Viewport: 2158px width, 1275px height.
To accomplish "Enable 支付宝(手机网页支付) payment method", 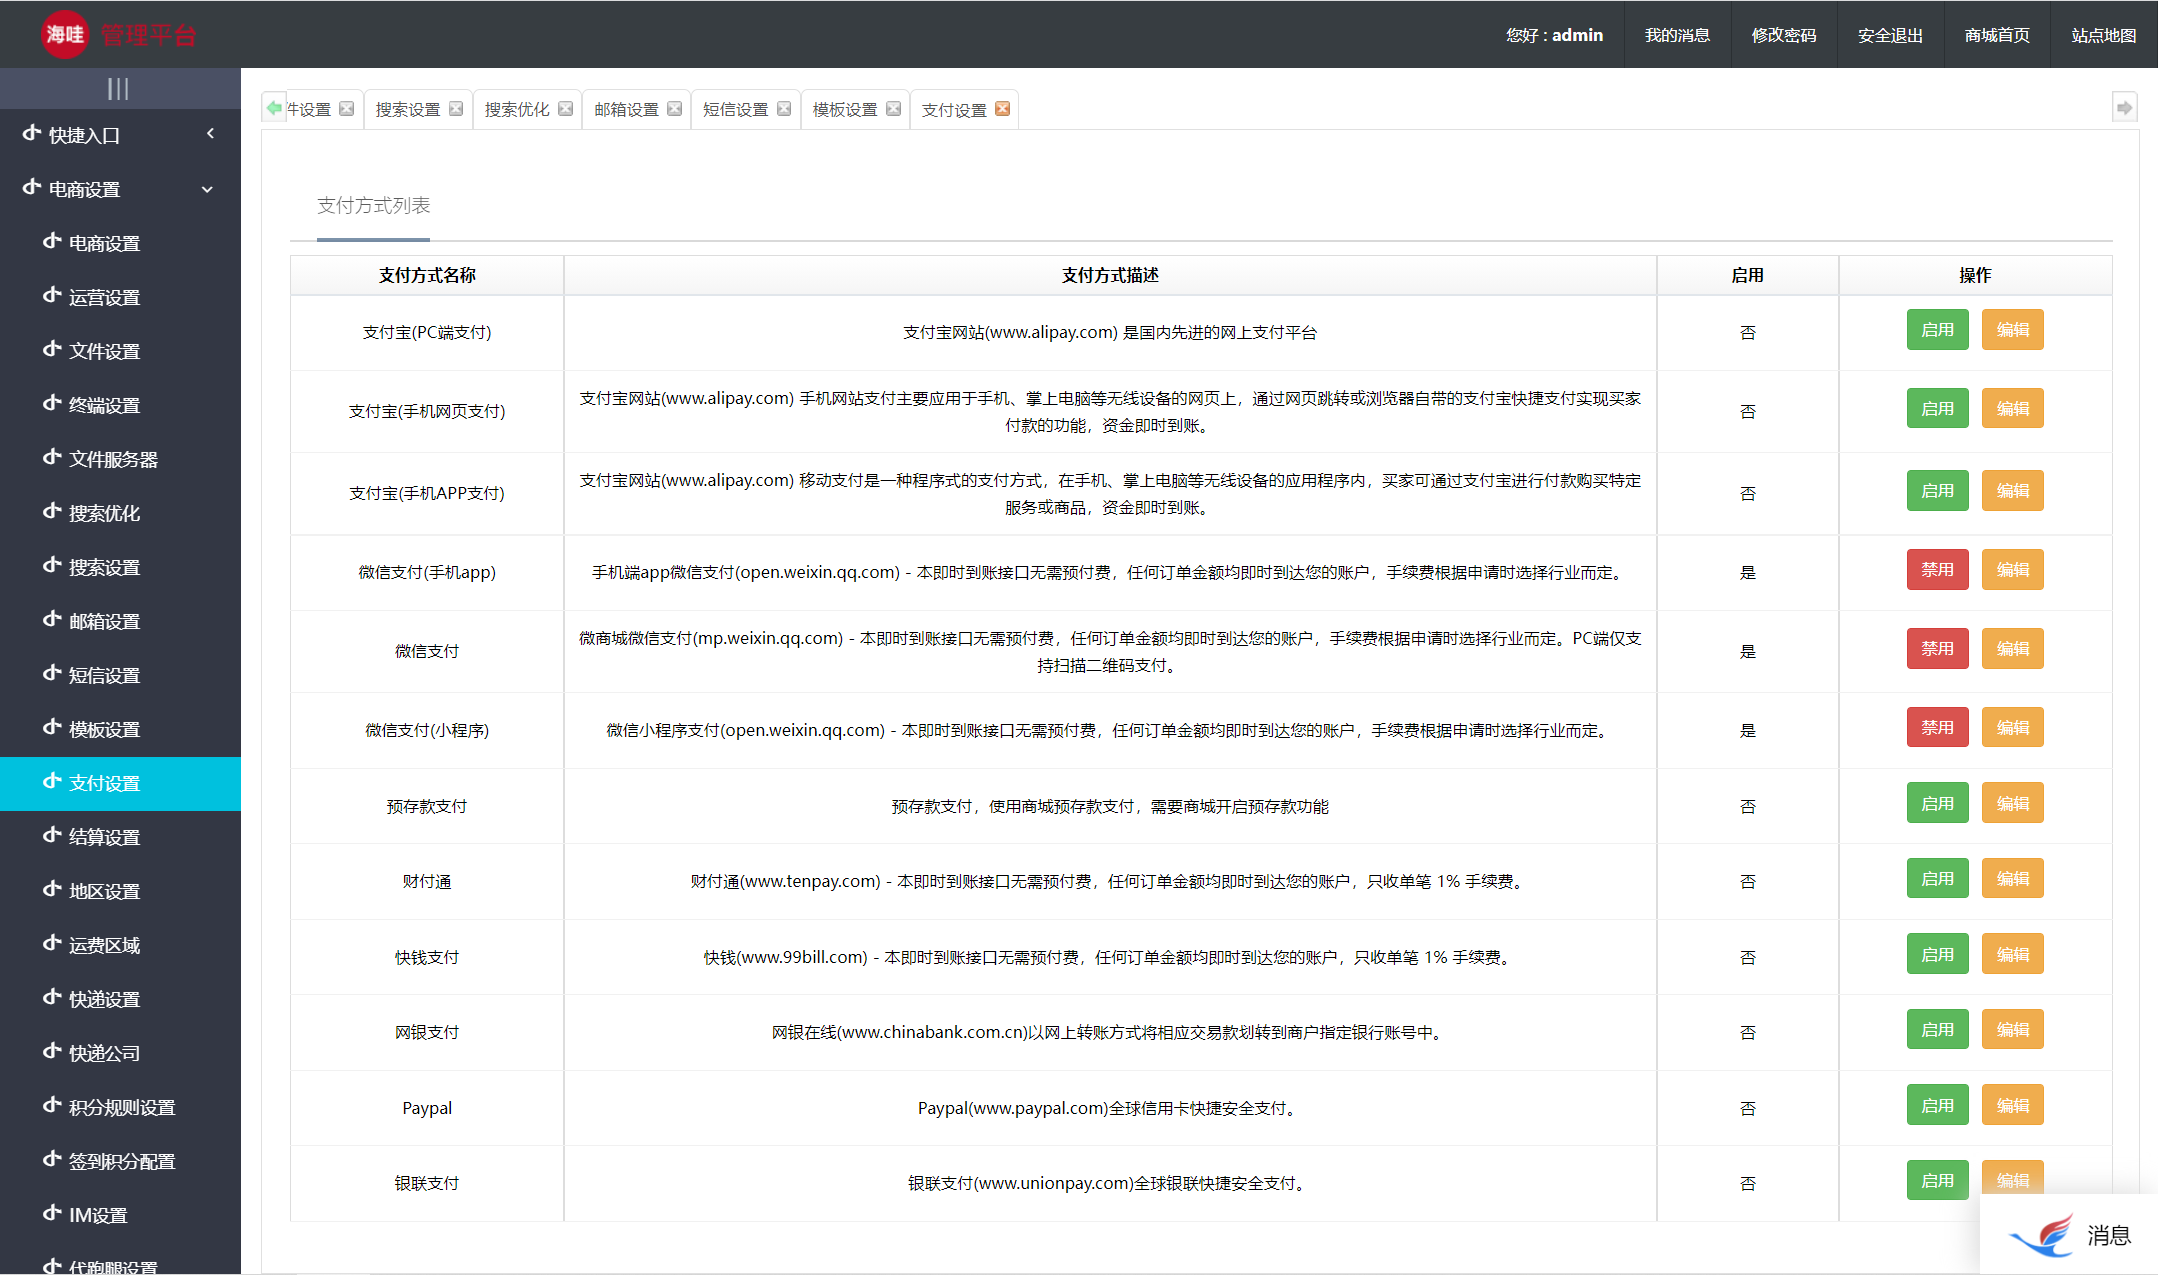I will tap(1937, 409).
